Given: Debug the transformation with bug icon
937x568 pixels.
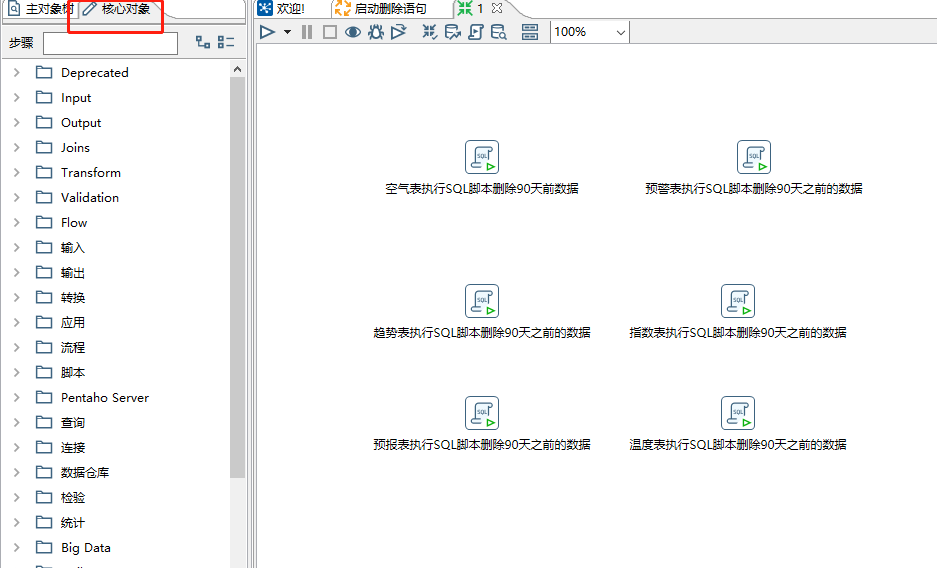Looking at the screenshot, I should (376, 32).
